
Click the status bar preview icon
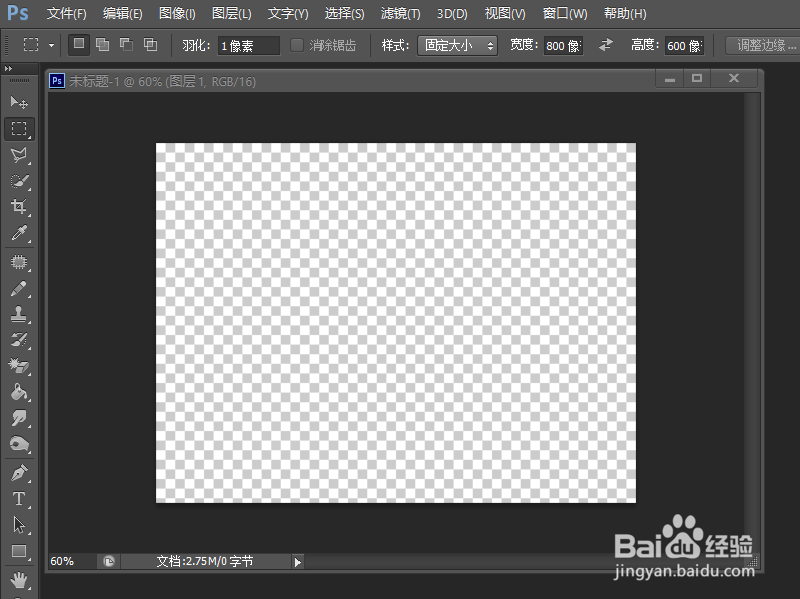(x=109, y=561)
